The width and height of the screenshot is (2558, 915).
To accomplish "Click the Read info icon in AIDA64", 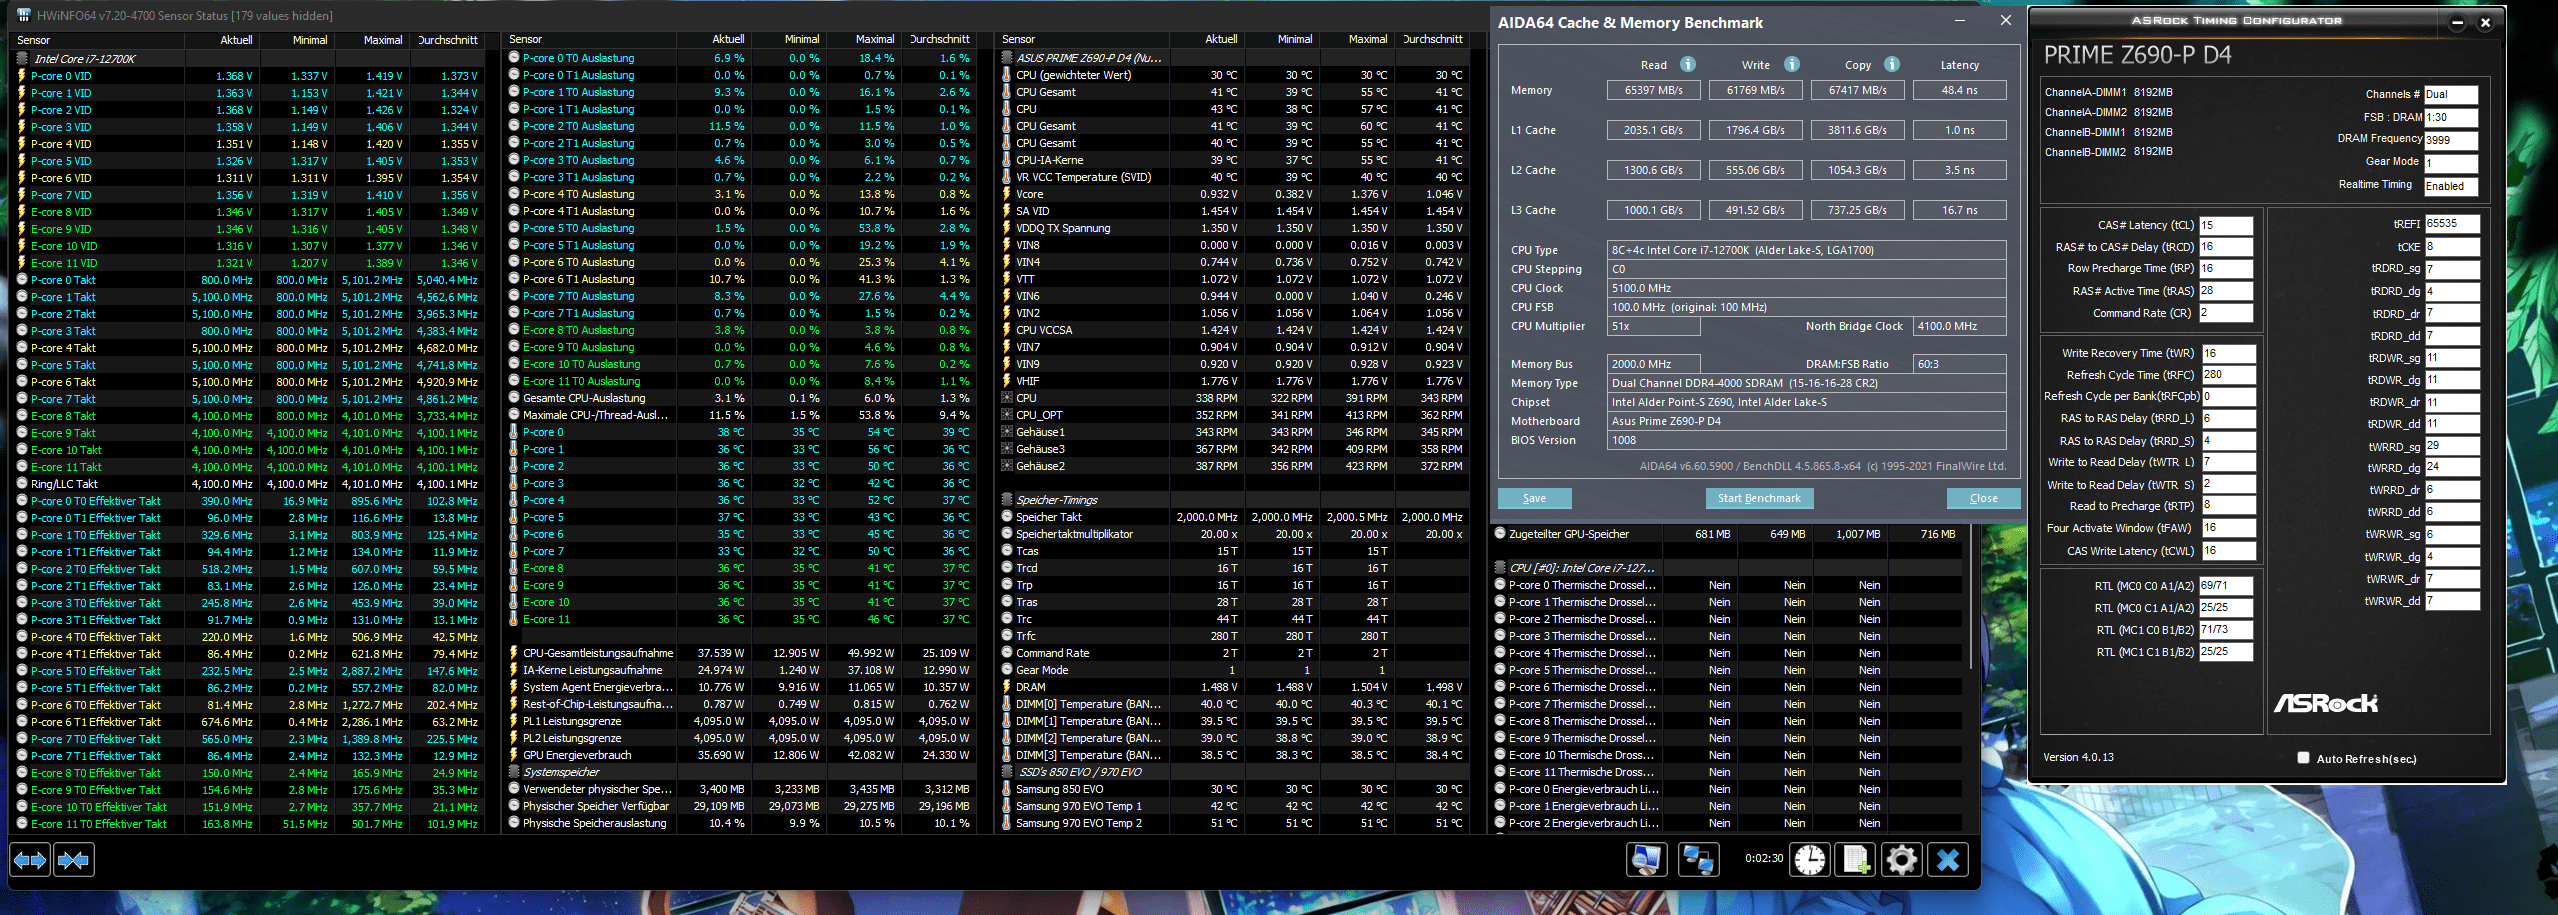I will coord(1688,64).
